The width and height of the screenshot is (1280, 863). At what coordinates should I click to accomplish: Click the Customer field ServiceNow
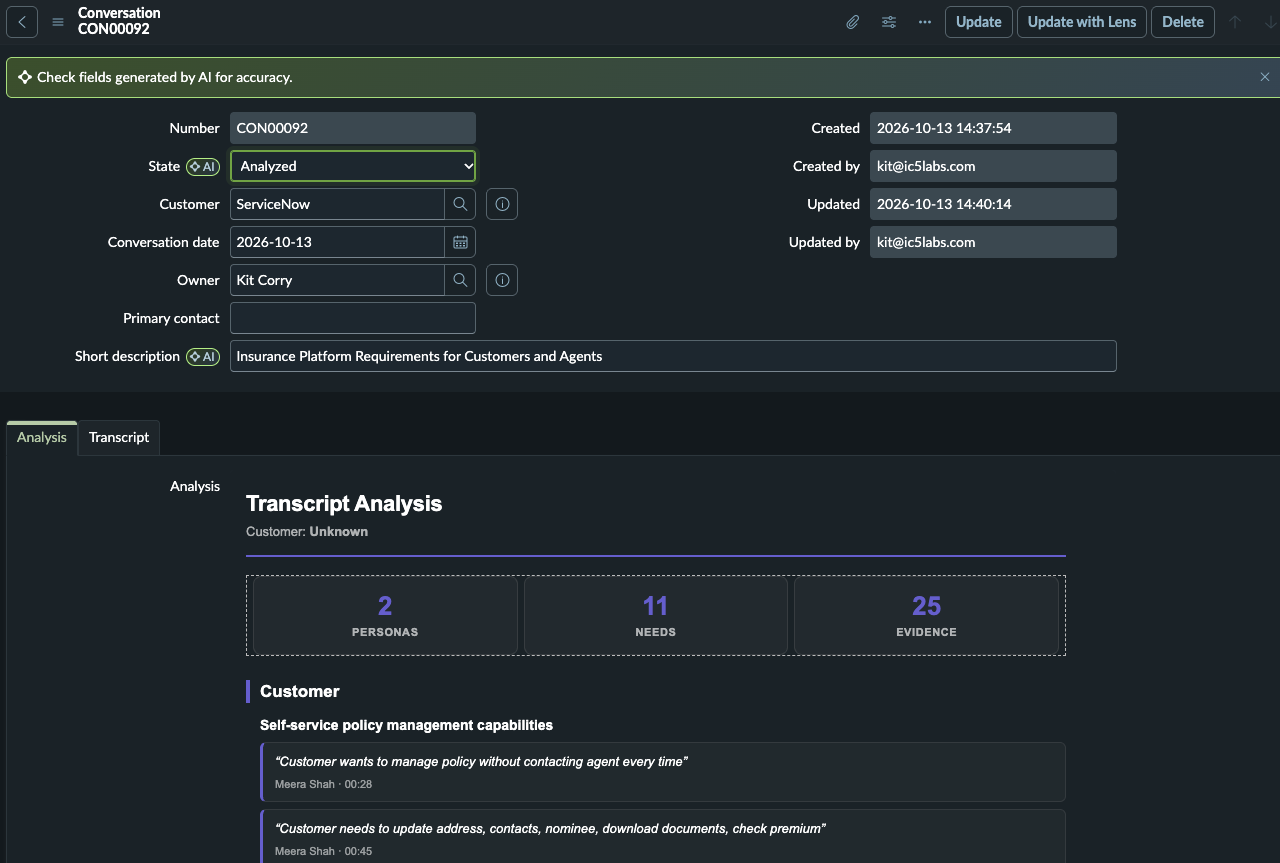[337, 204]
